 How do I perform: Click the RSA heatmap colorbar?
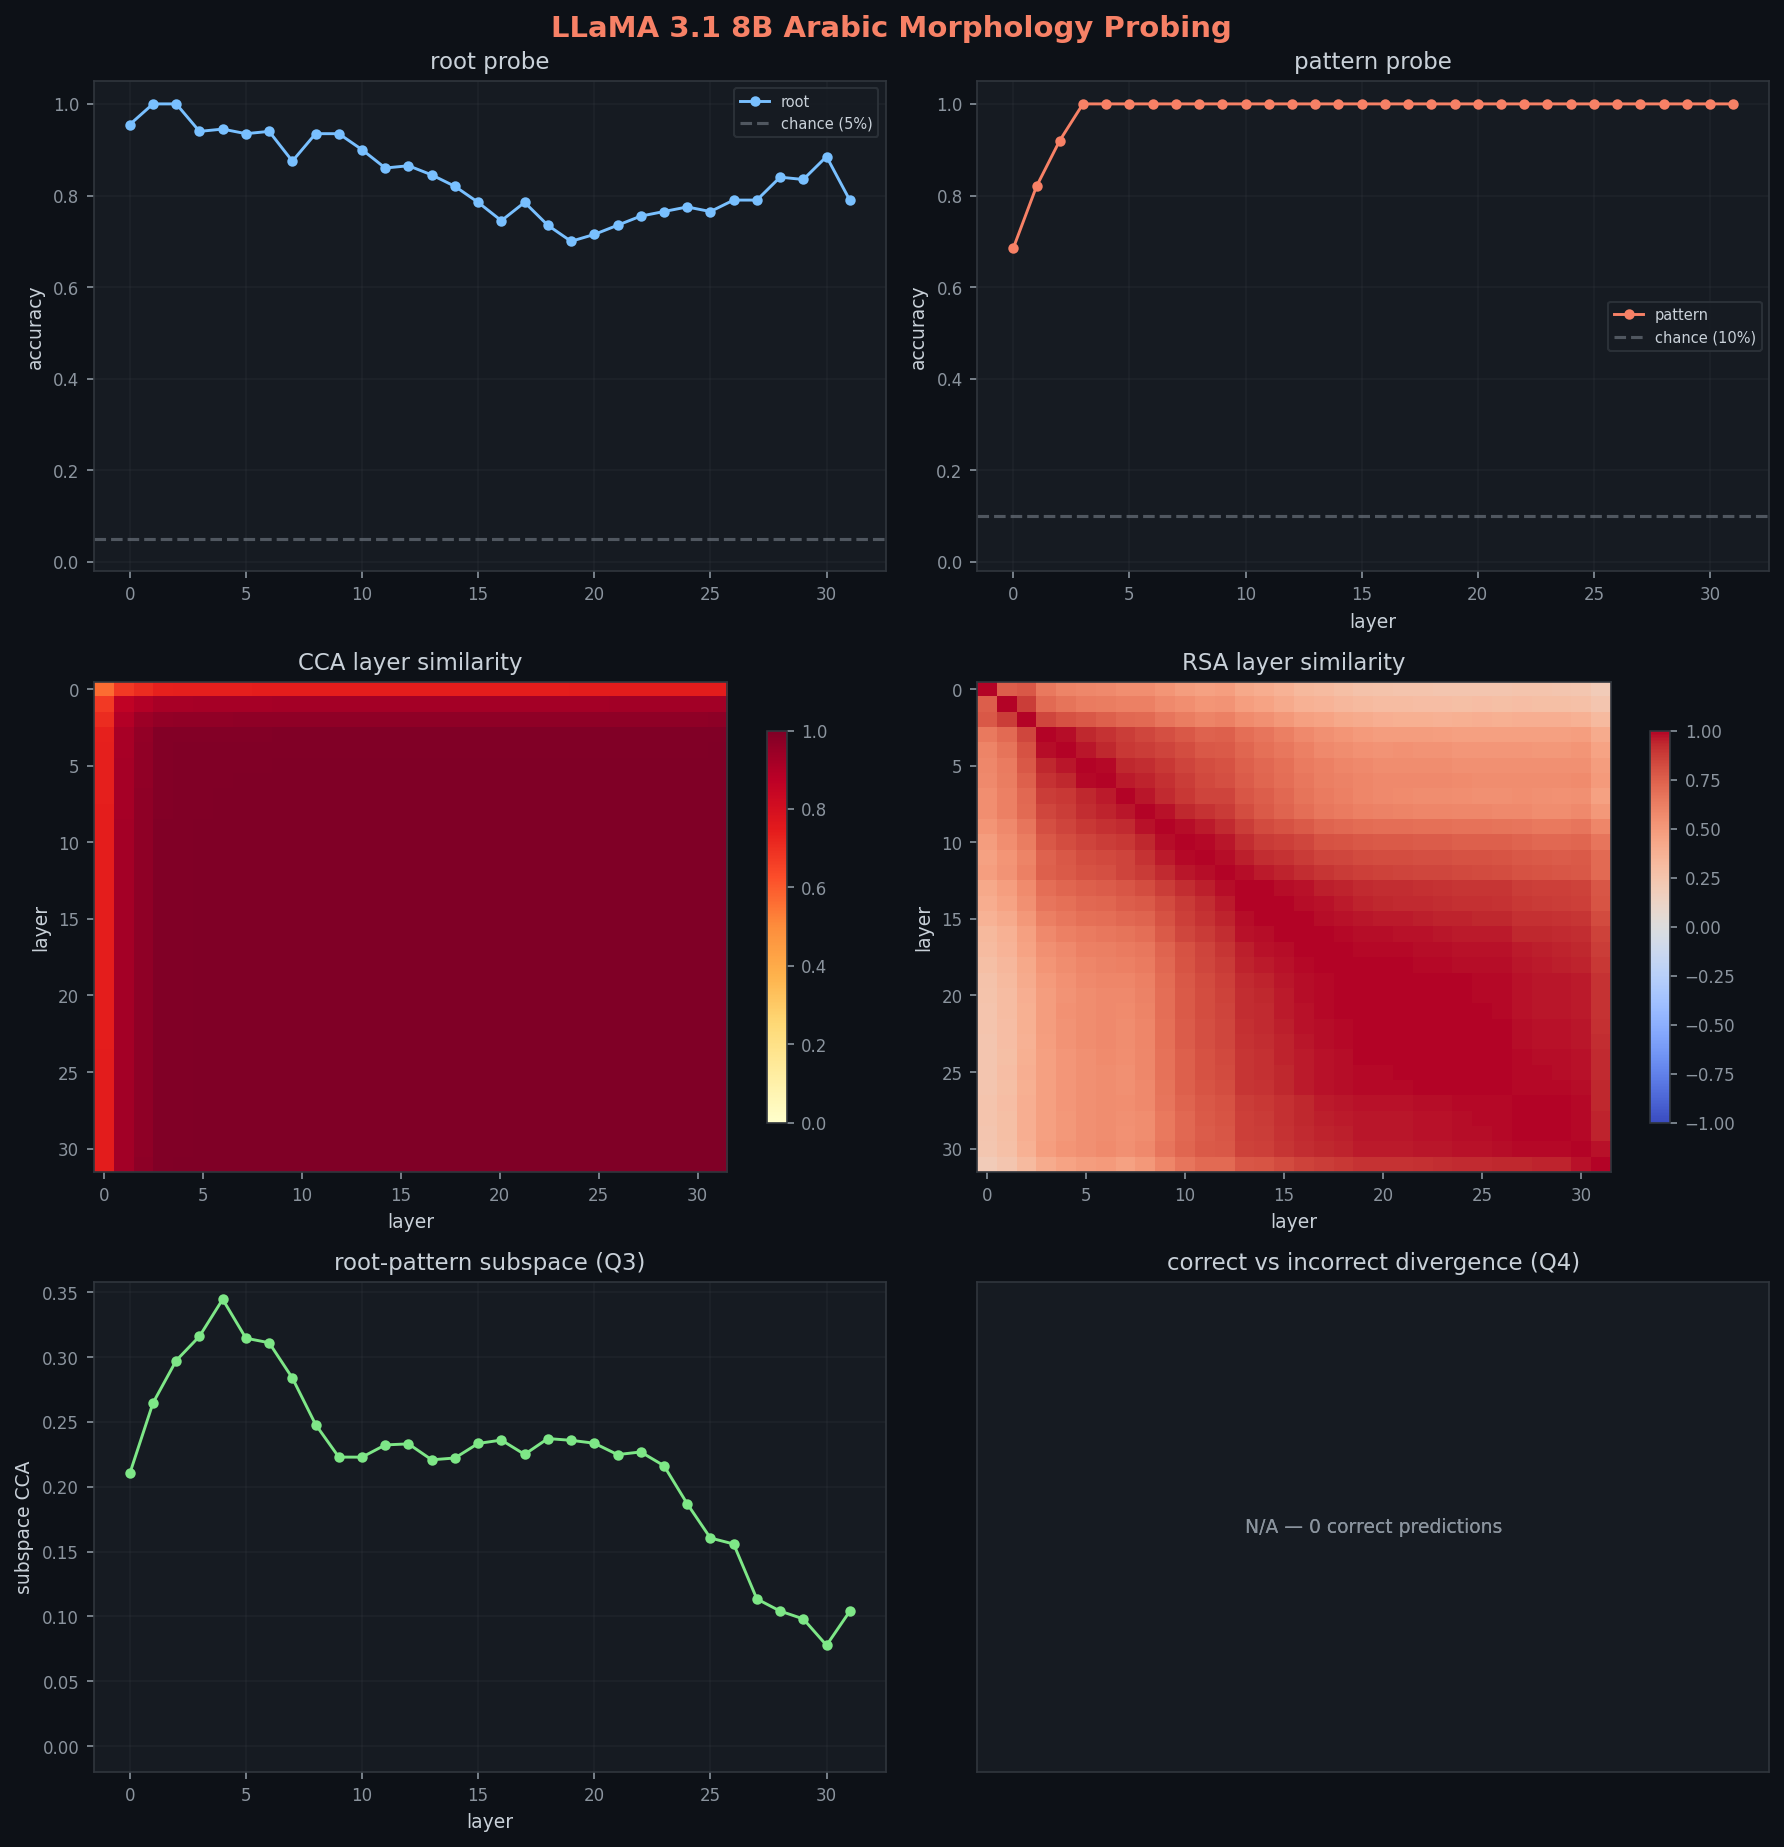pyautogui.click(x=1660, y=927)
